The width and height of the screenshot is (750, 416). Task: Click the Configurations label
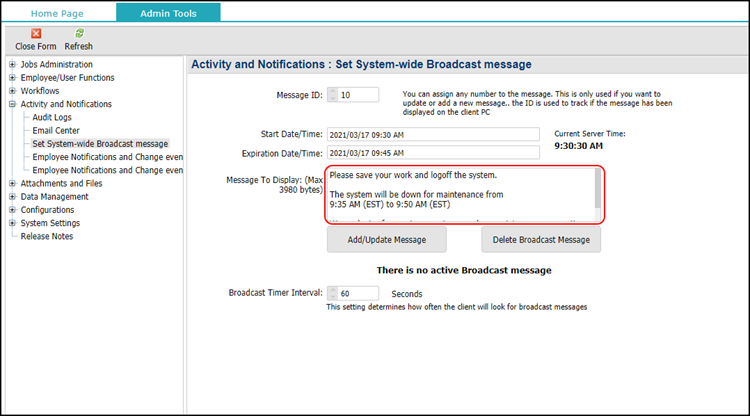tap(47, 209)
